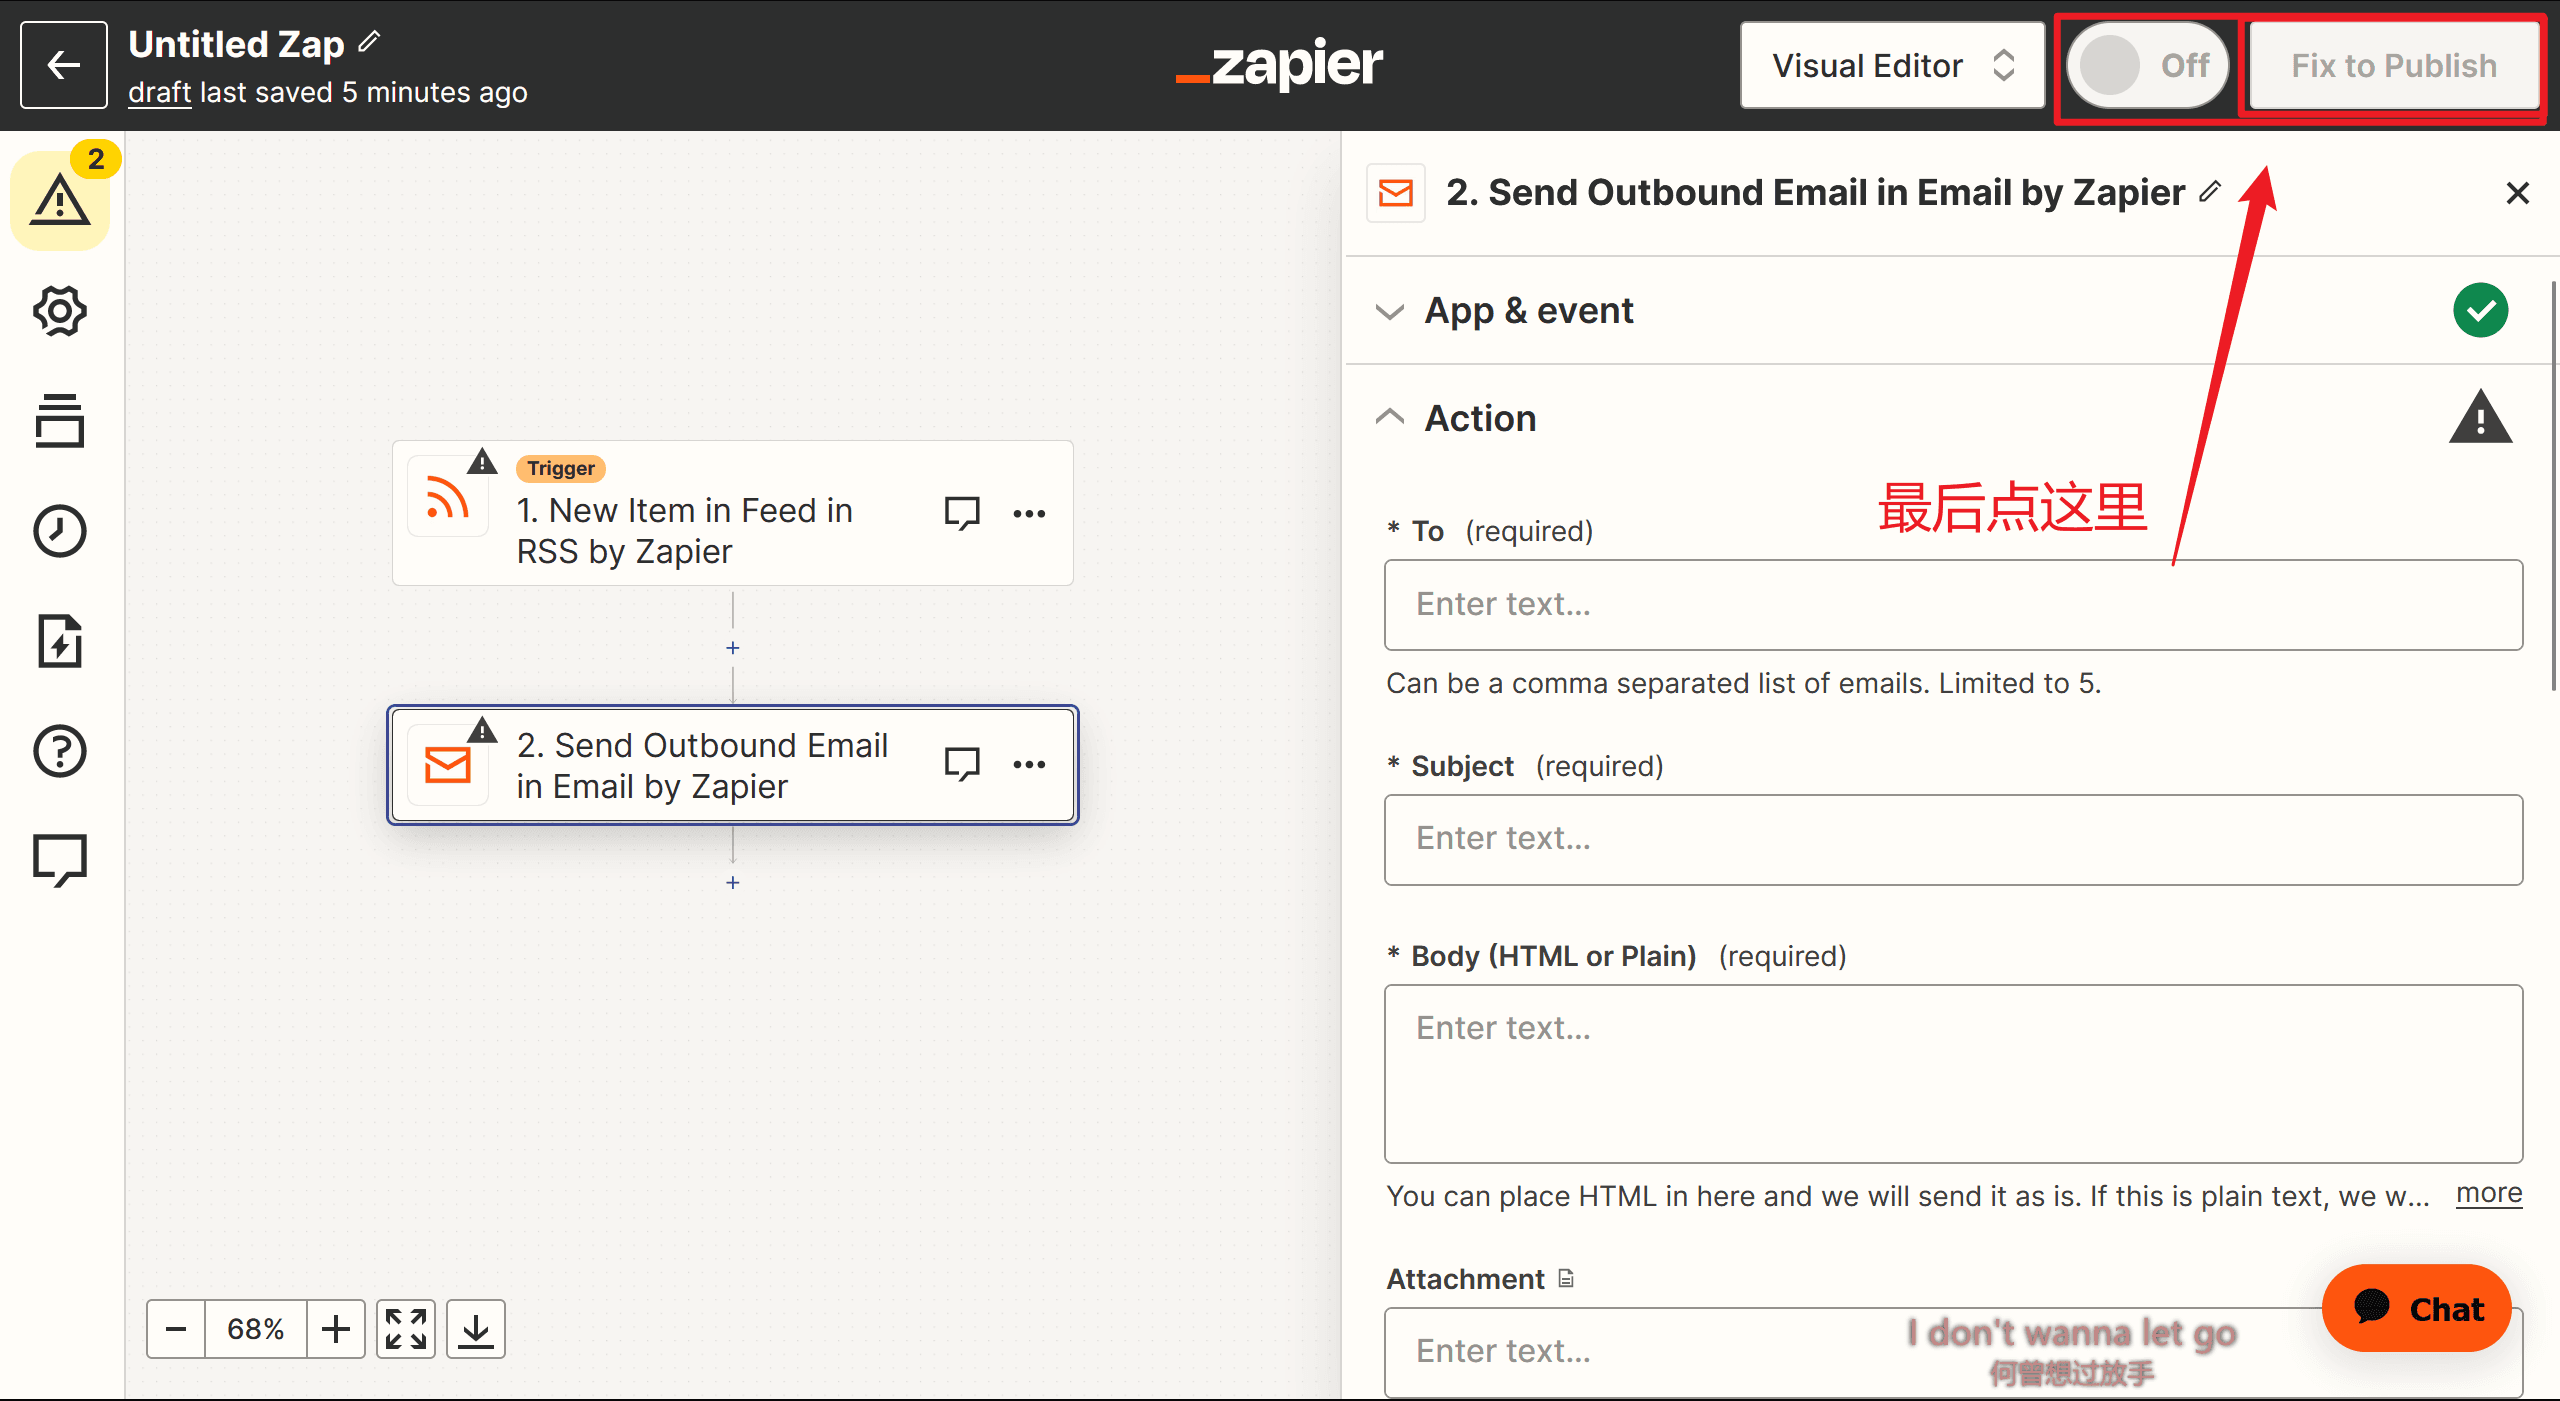2560x1401 pixels.
Task: Zoom out the canvas with minus button
Action: [176, 1329]
